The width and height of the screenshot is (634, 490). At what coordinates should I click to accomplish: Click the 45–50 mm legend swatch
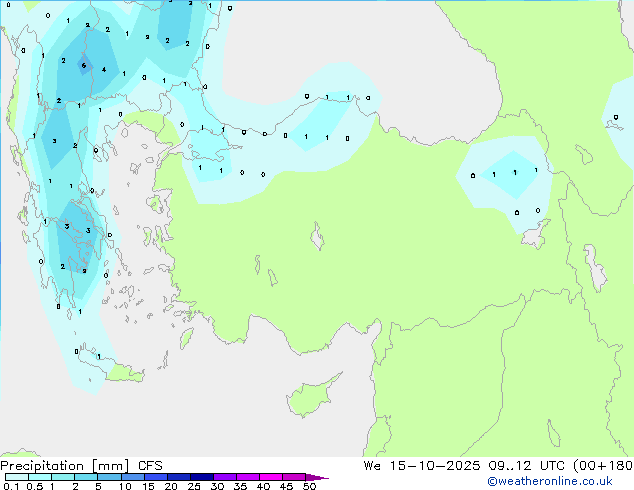click(294, 477)
